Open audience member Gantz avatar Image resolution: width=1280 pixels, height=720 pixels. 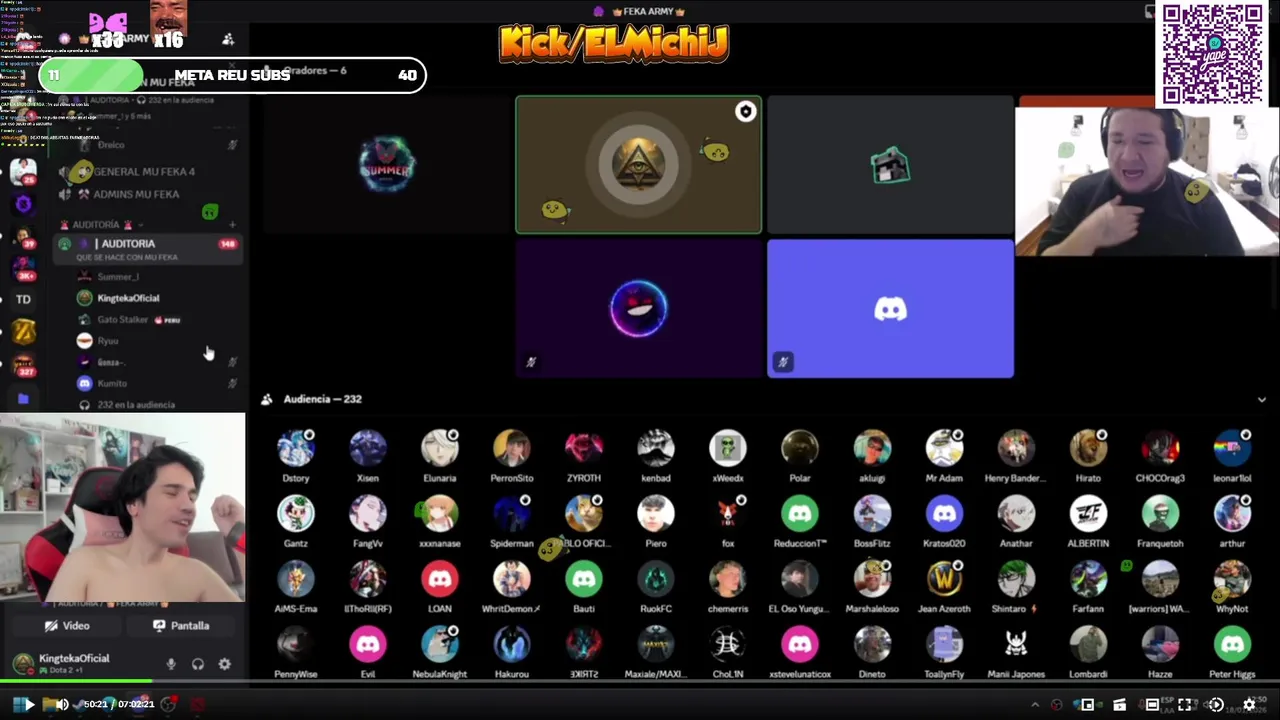[x=296, y=514]
